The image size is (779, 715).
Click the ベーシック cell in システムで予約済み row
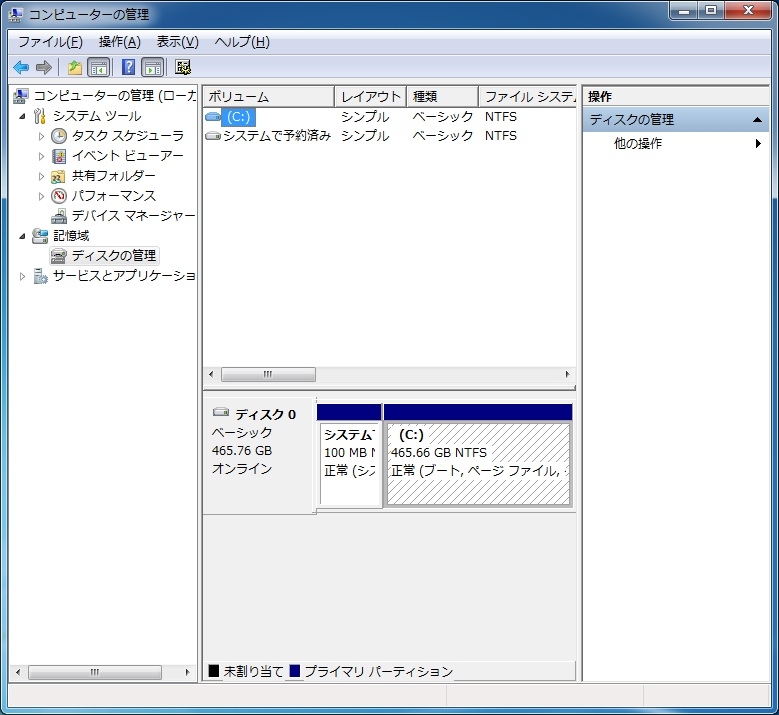[442, 136]
